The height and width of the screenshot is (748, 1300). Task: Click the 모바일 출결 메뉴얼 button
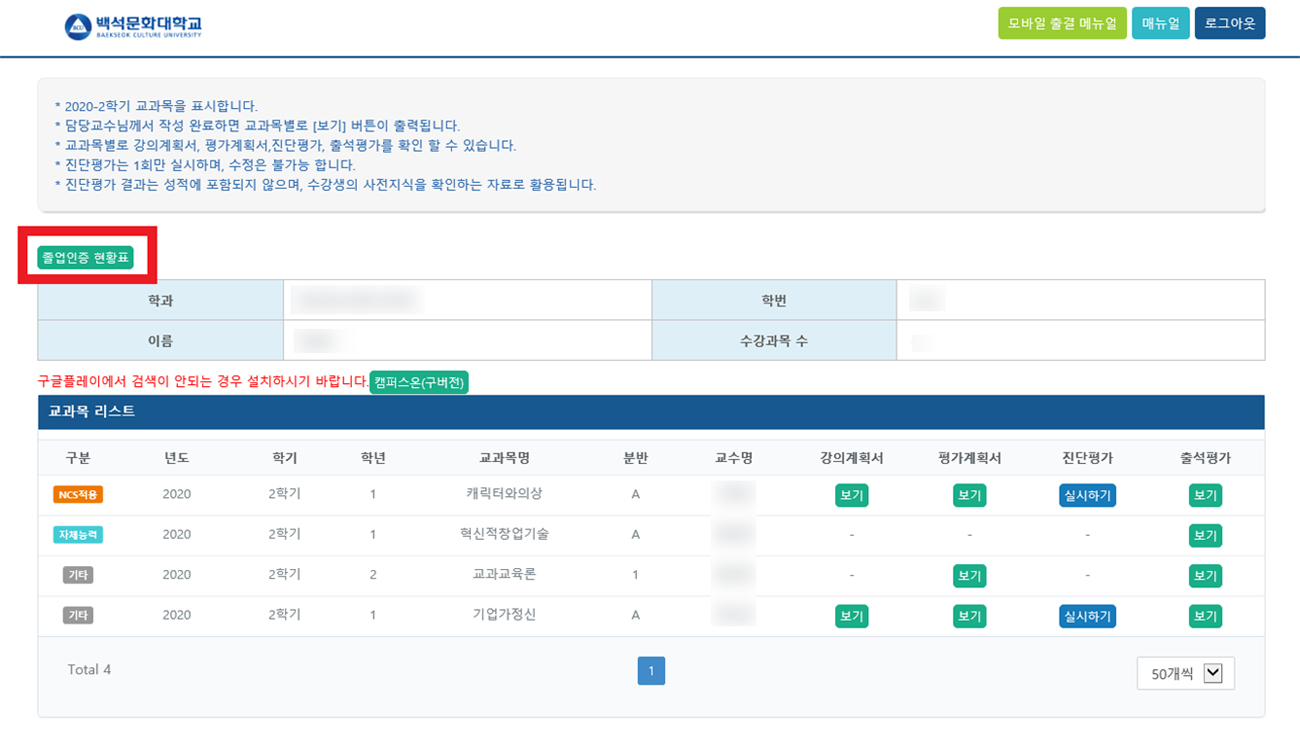[x=1062, y=22]
